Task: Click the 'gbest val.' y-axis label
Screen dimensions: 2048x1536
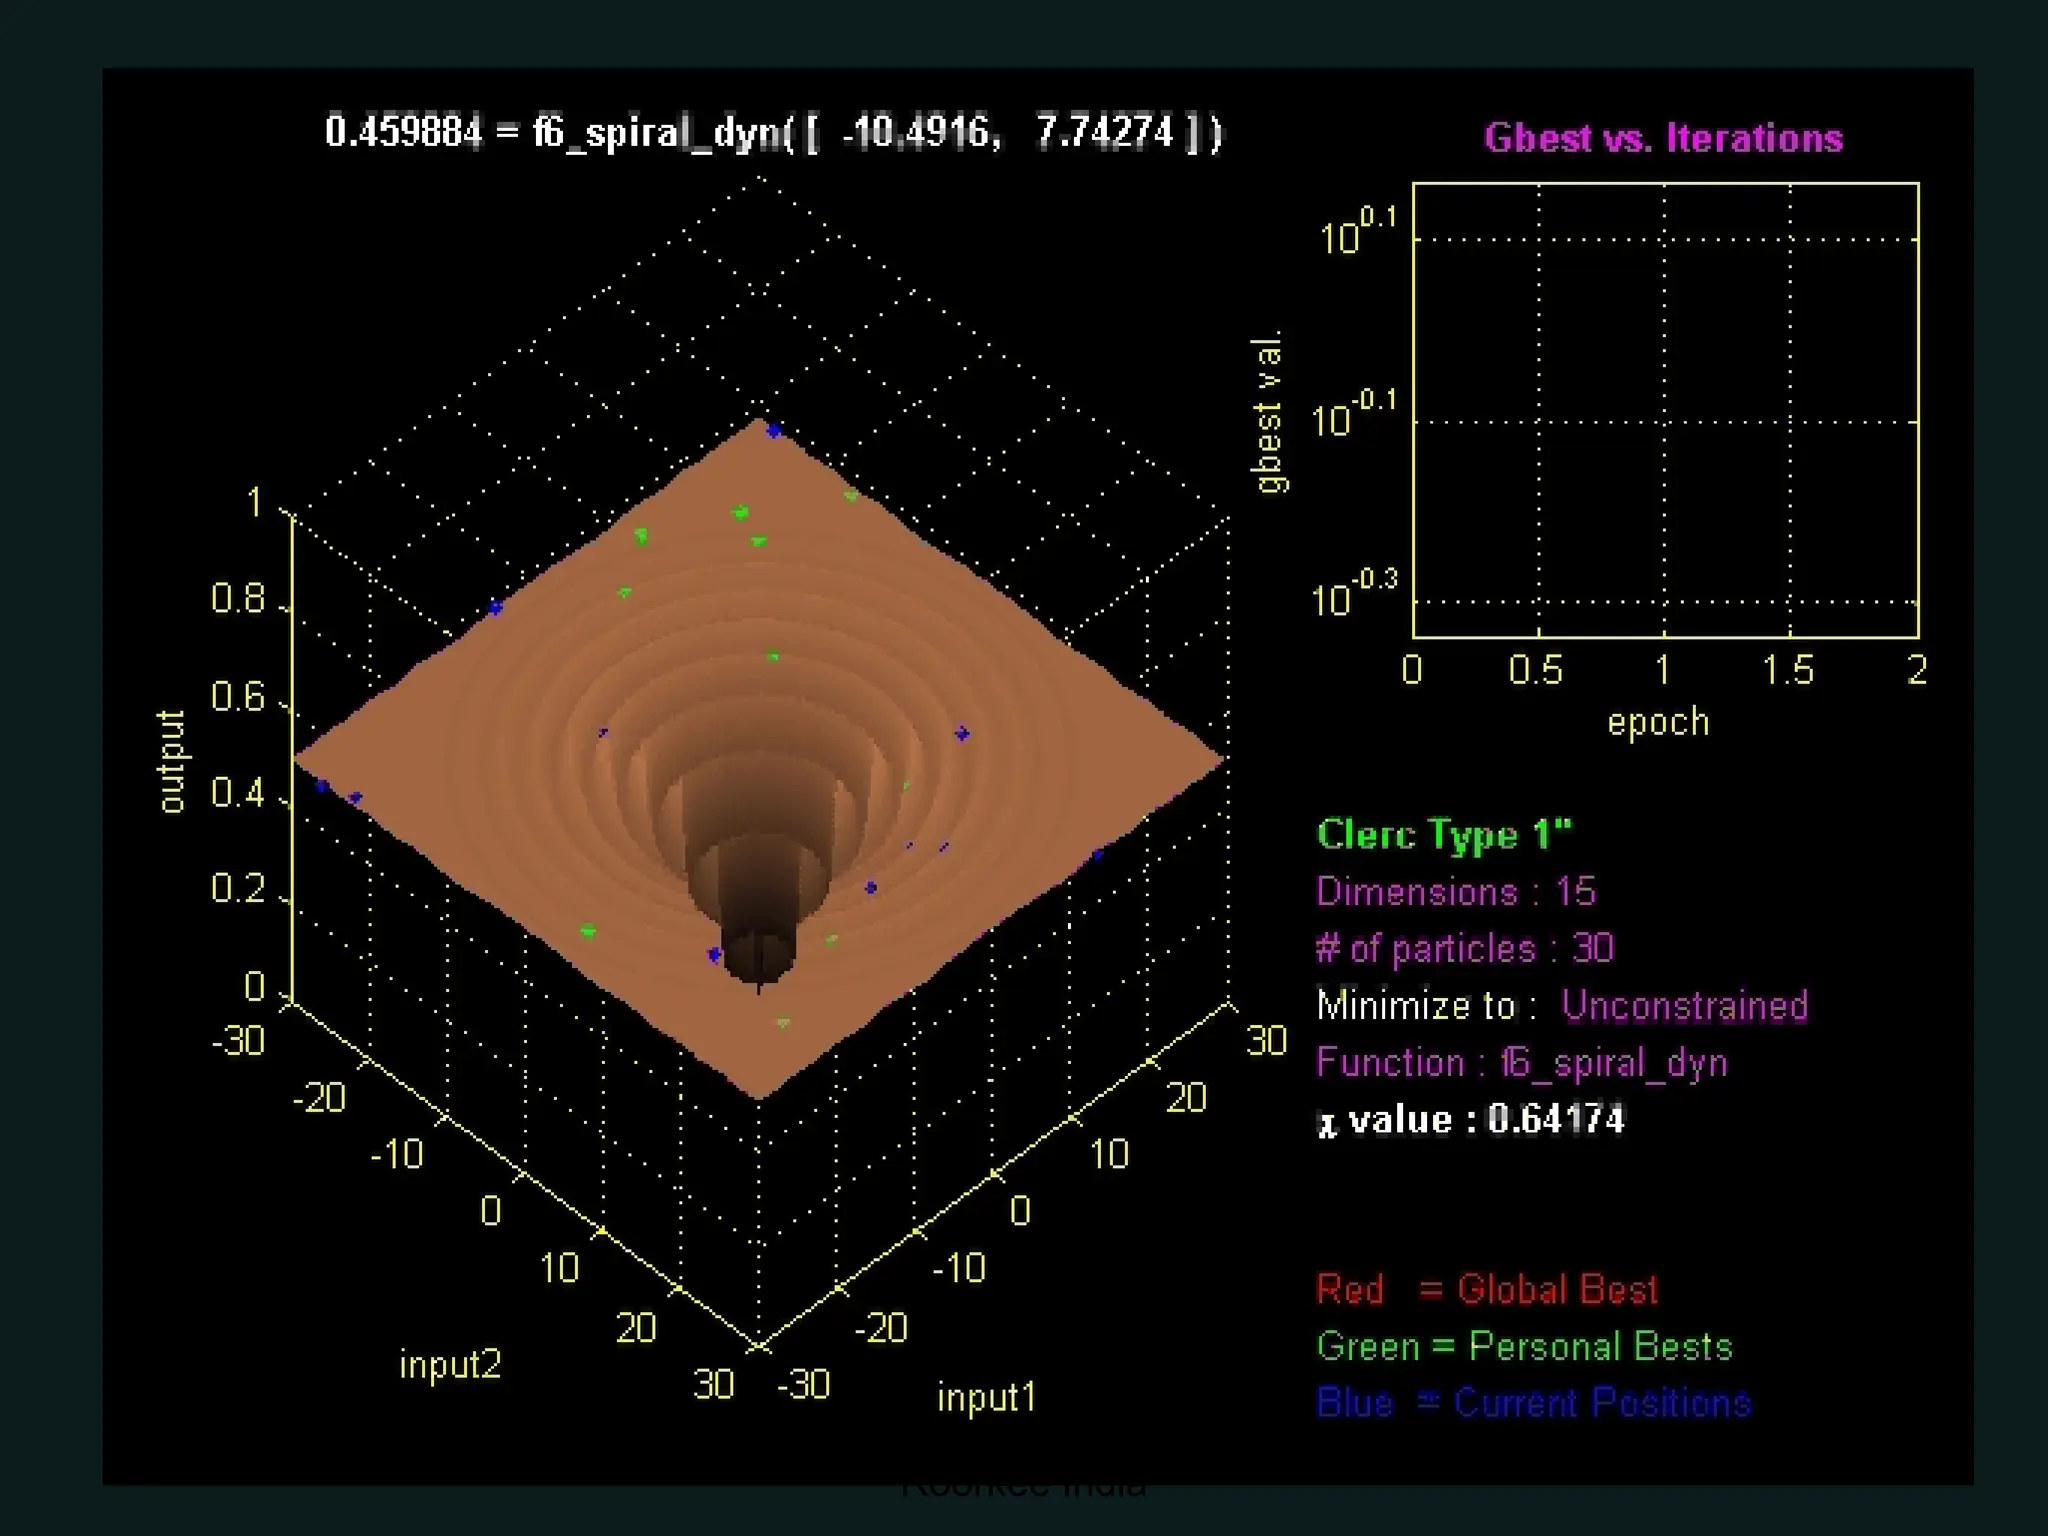Action: (1268, 412)
